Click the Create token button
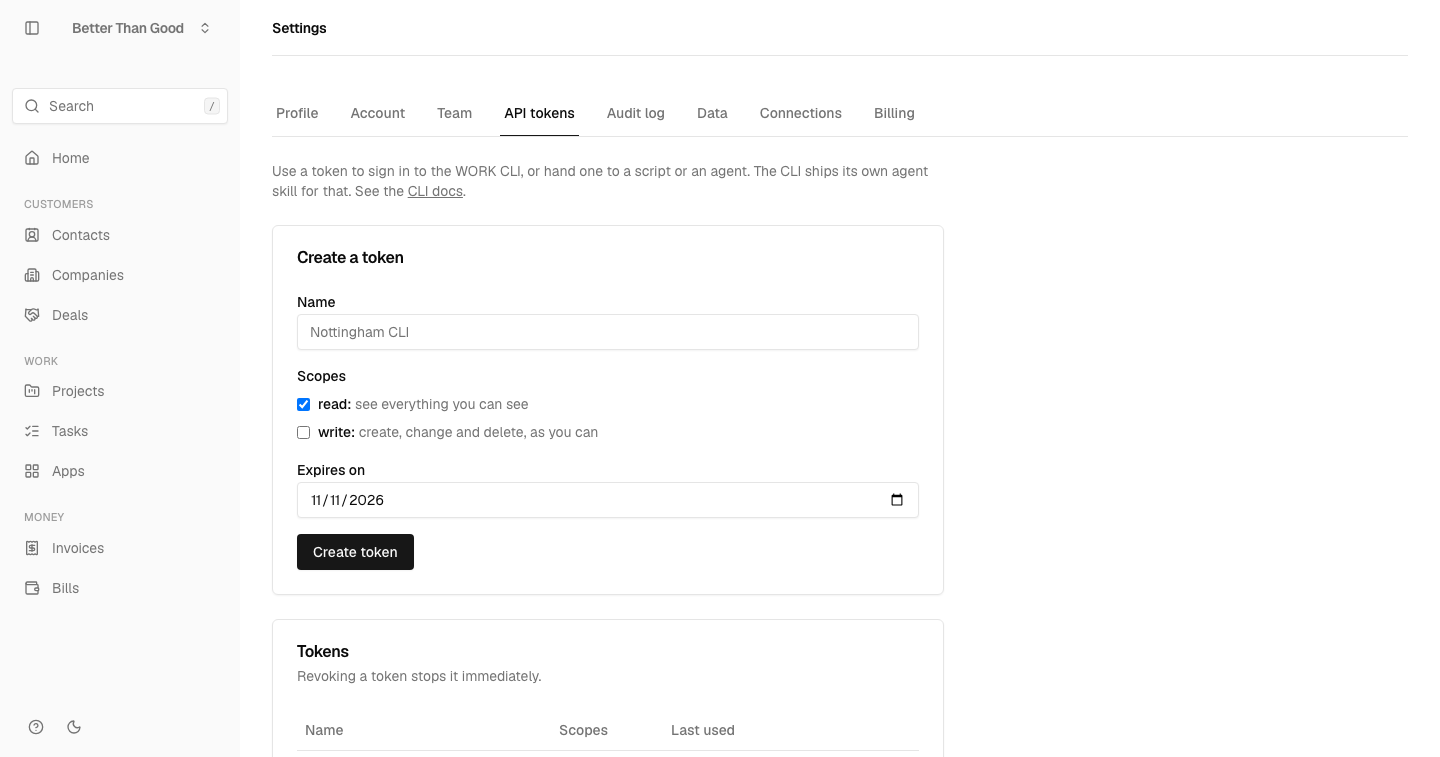The width and height of the screenshot is (1440, 757). (x=355, y=552)
